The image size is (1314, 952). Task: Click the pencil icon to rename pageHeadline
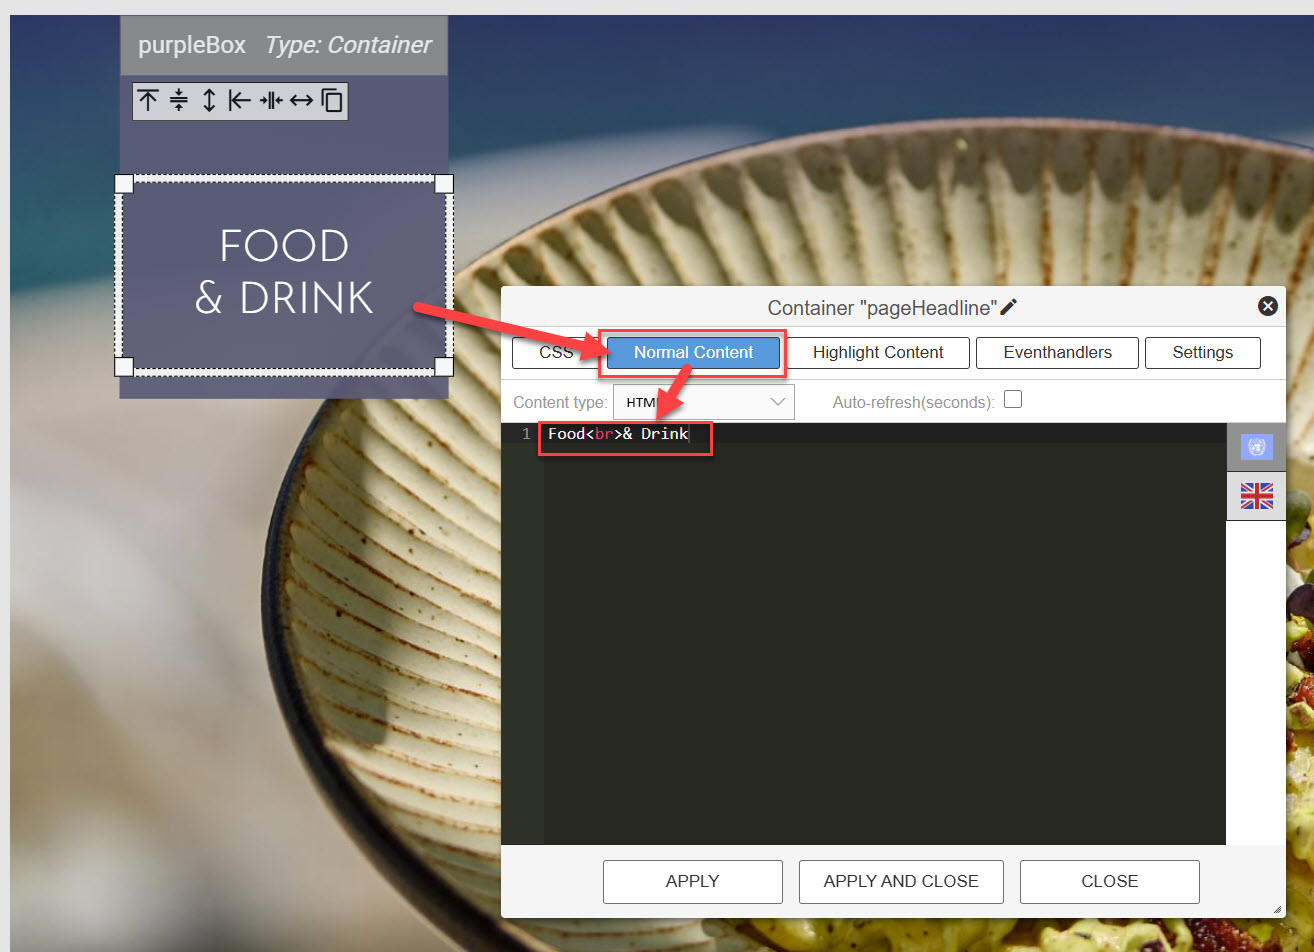click(x=1009, y=307)
